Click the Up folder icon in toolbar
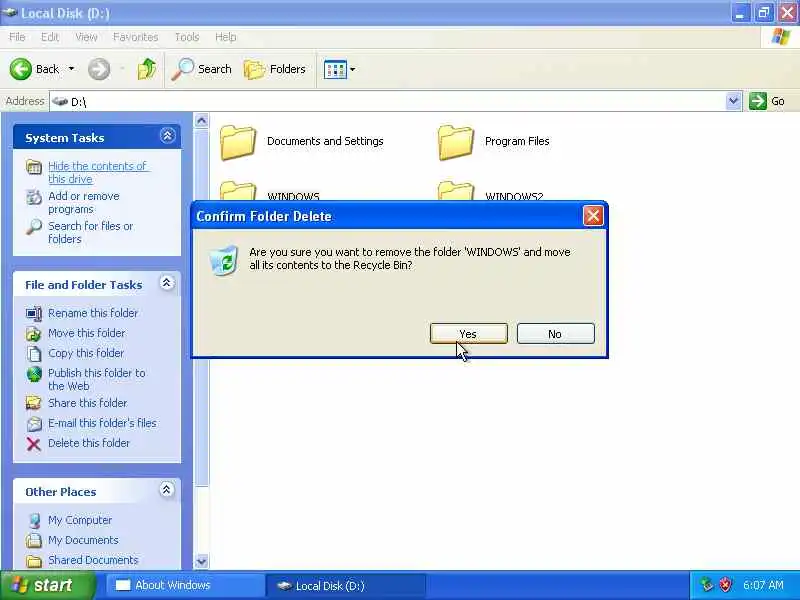800x600 pixels. [x=147, y=69]
